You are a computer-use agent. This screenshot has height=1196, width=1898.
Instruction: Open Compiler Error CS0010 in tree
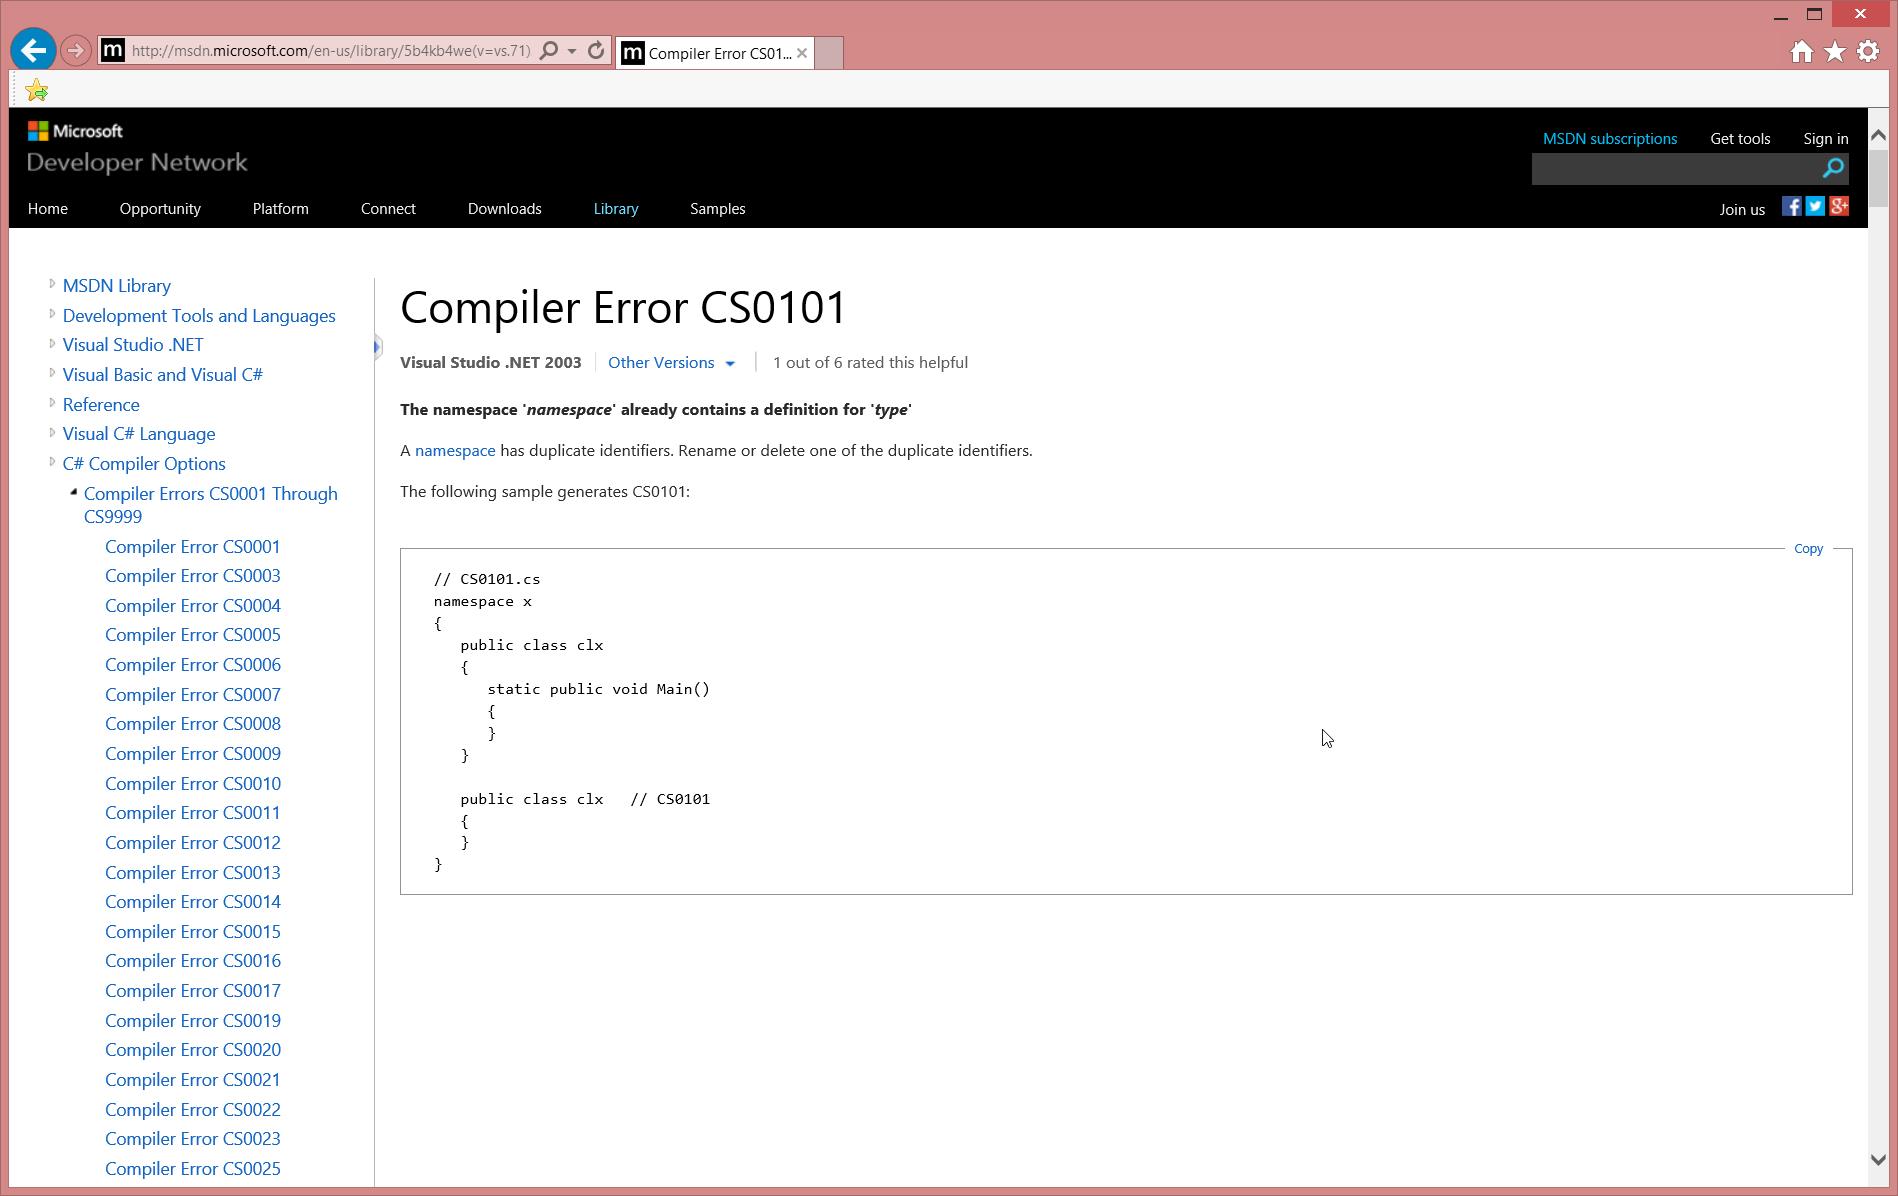point(193,783)
